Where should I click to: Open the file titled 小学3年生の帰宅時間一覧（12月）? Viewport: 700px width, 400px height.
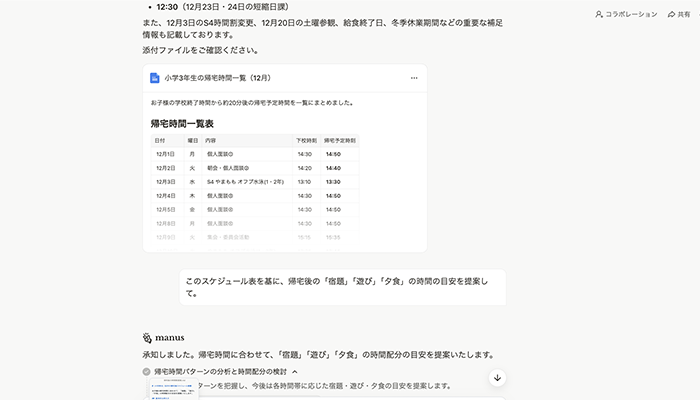coord(218,78)
